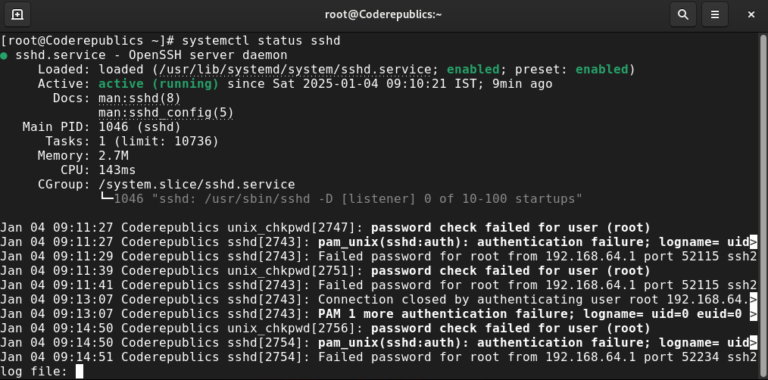Open the man:sshd_config(5) docs link
The height and width of the screenshot is (380, 768).
166,113
